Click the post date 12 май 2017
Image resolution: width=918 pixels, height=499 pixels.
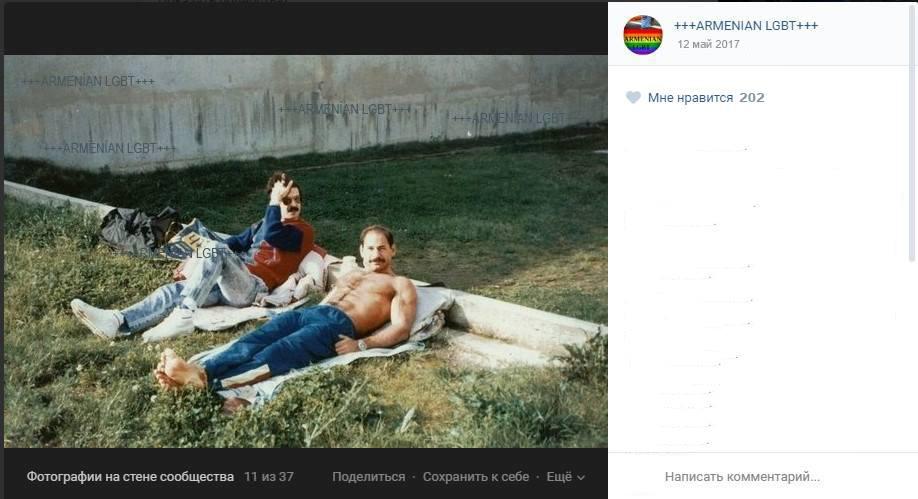[708, 44]
